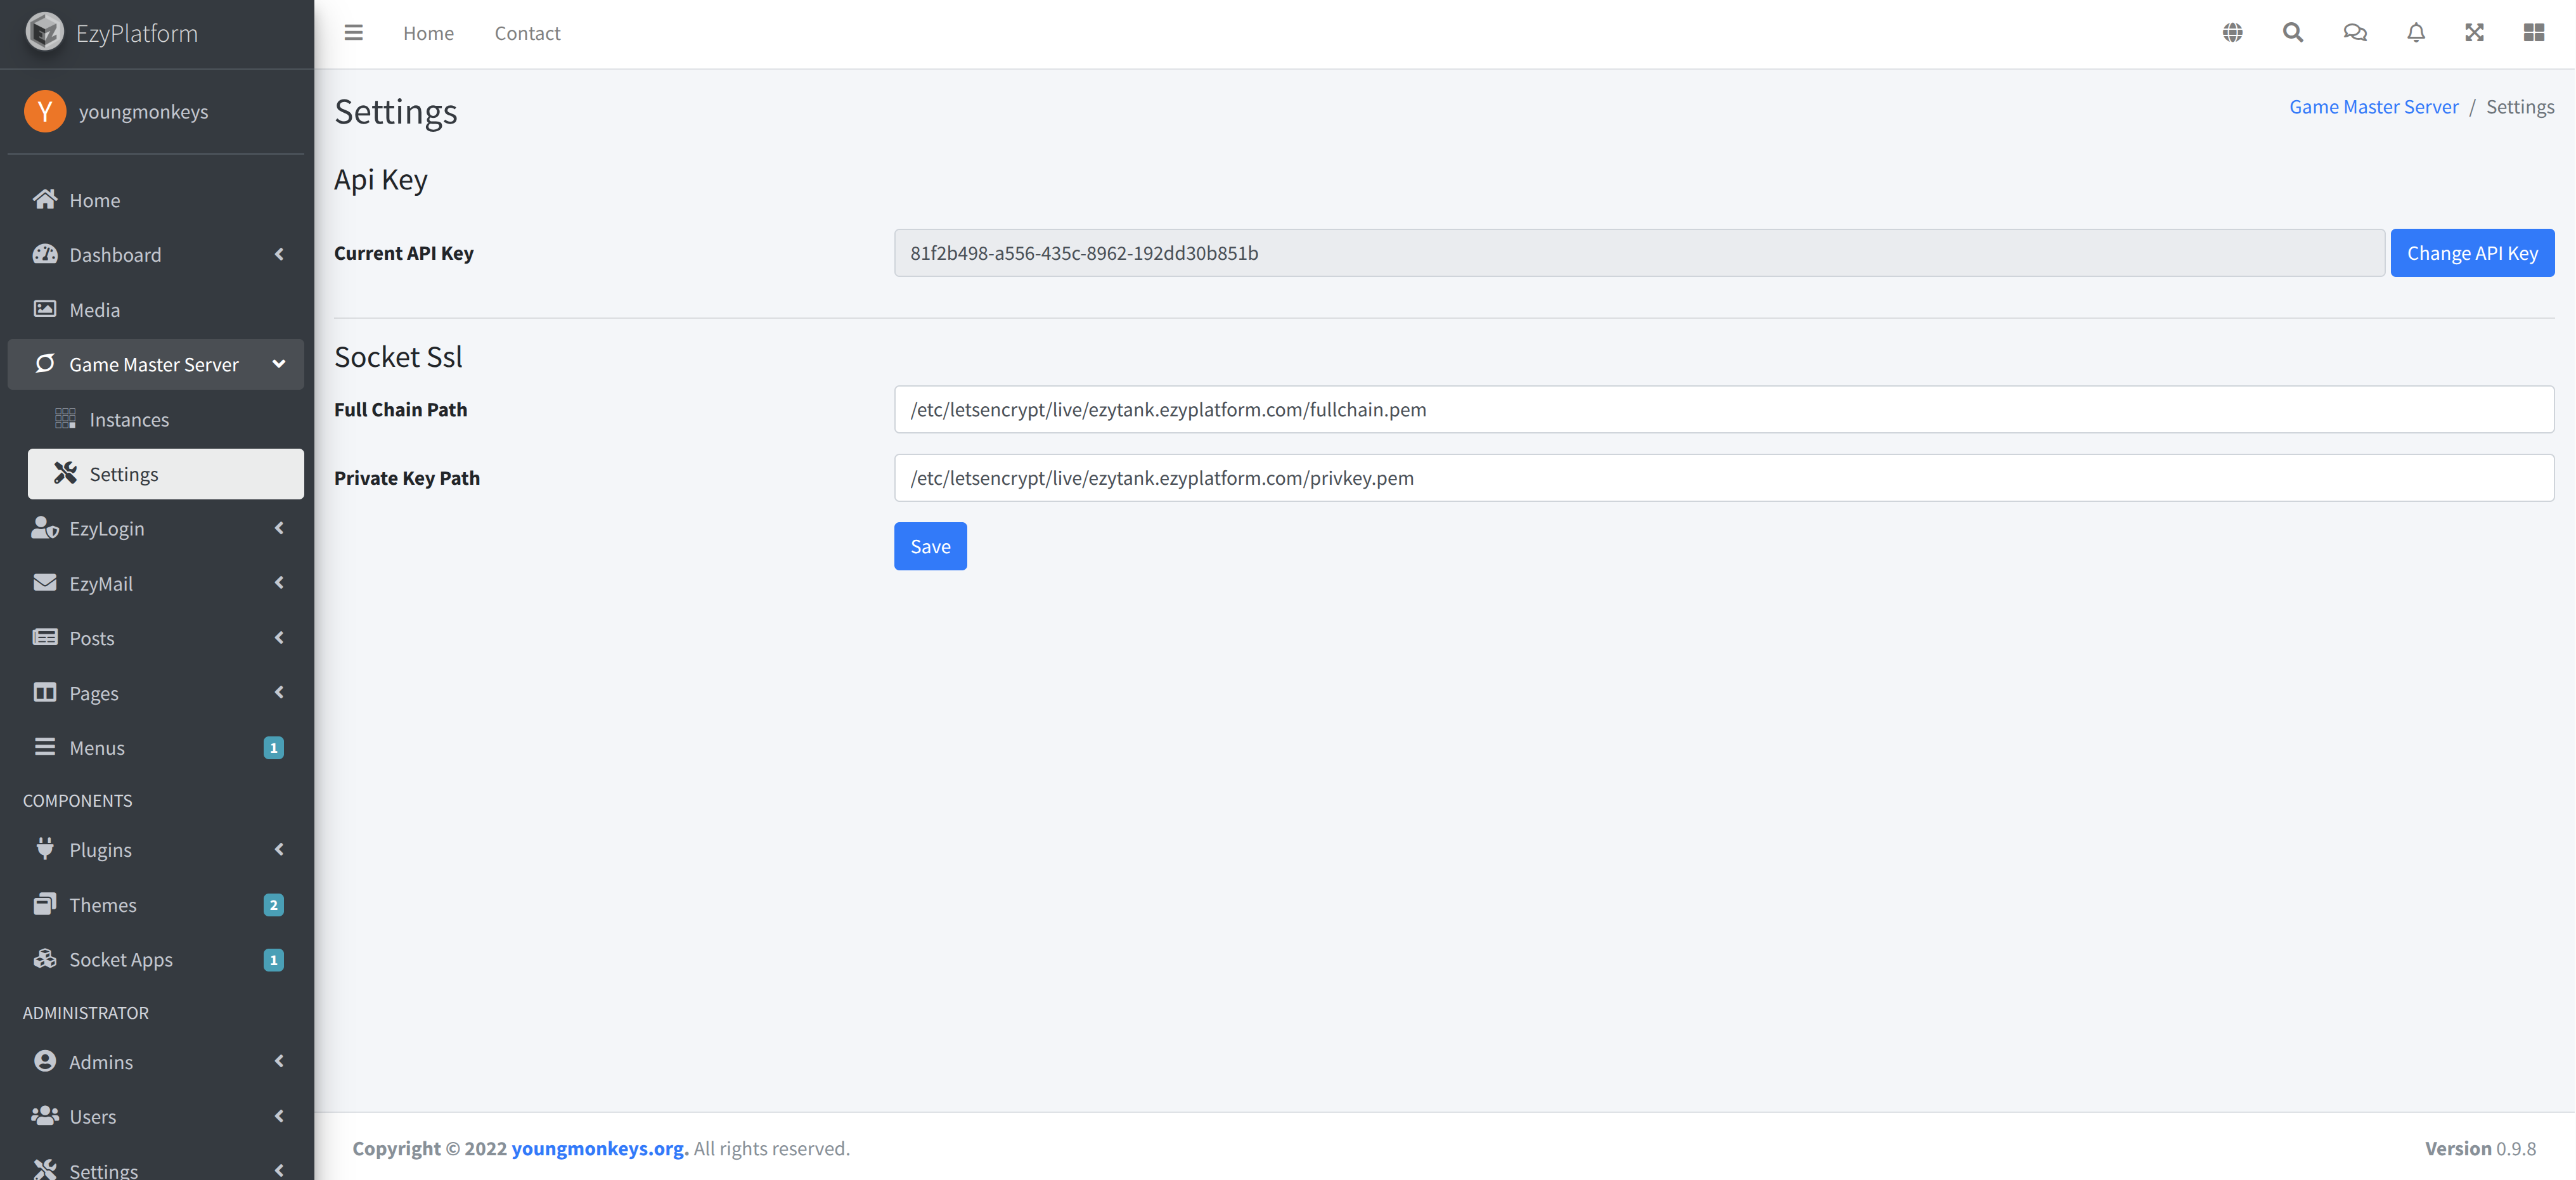Save the Socket Ssl settings
Viewport: 2576px width, 1180px height.
(930, 546)
